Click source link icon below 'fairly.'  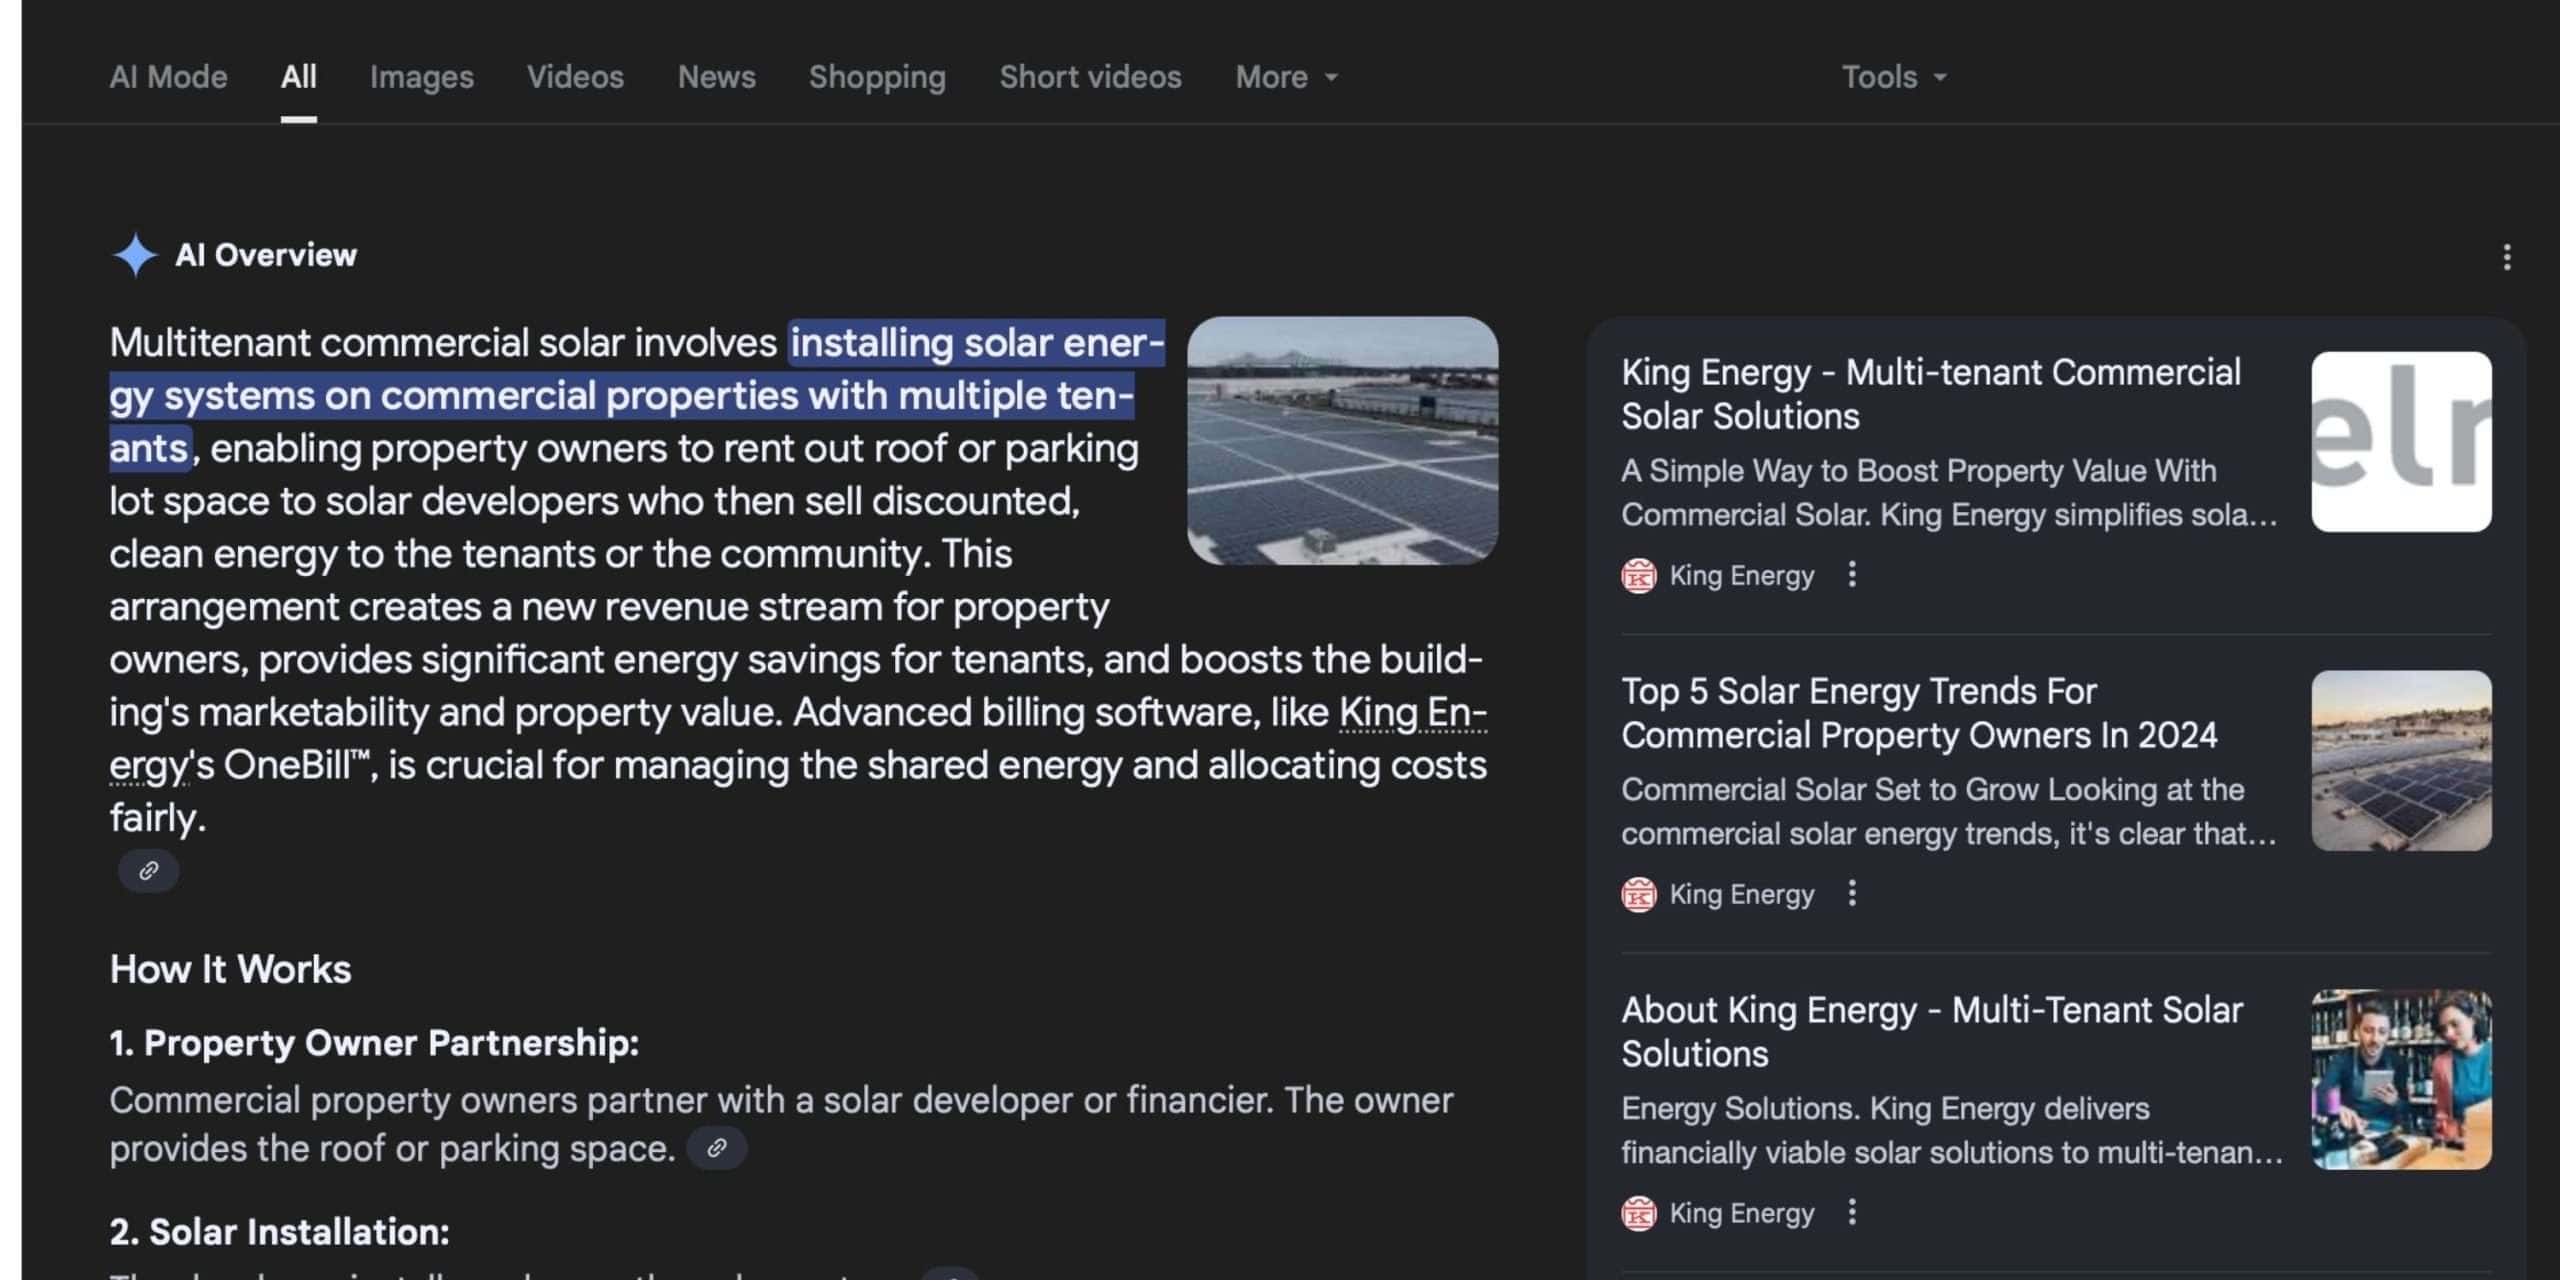[x=148, y=870]
